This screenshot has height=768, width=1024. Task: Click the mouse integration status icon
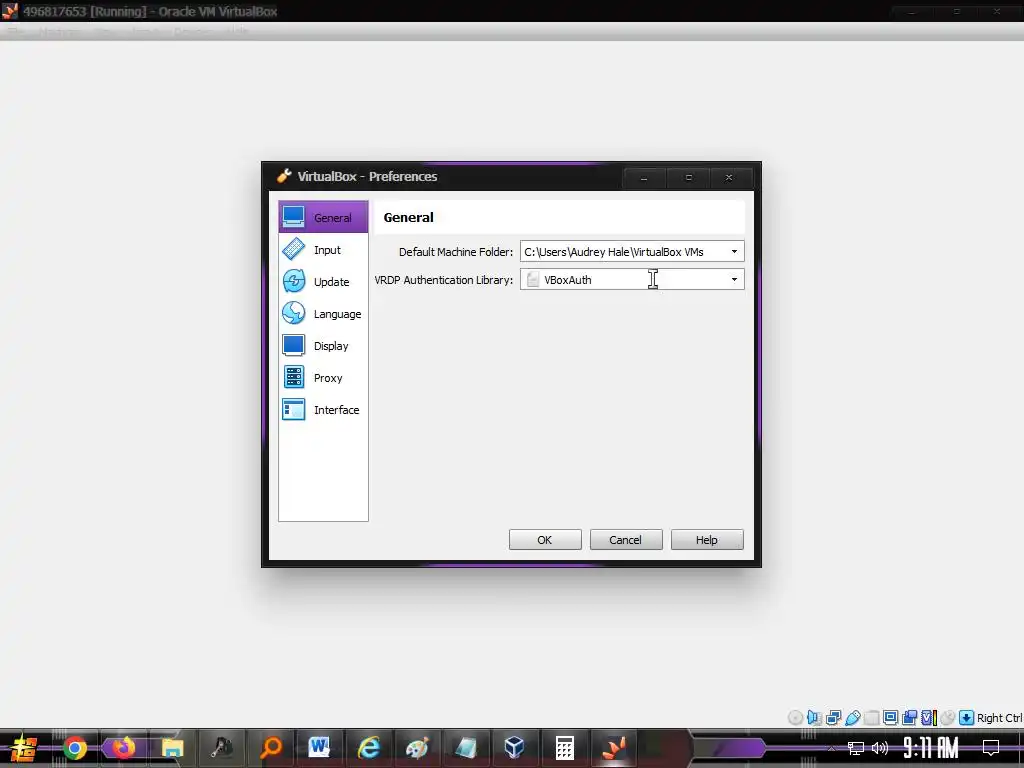948,718
